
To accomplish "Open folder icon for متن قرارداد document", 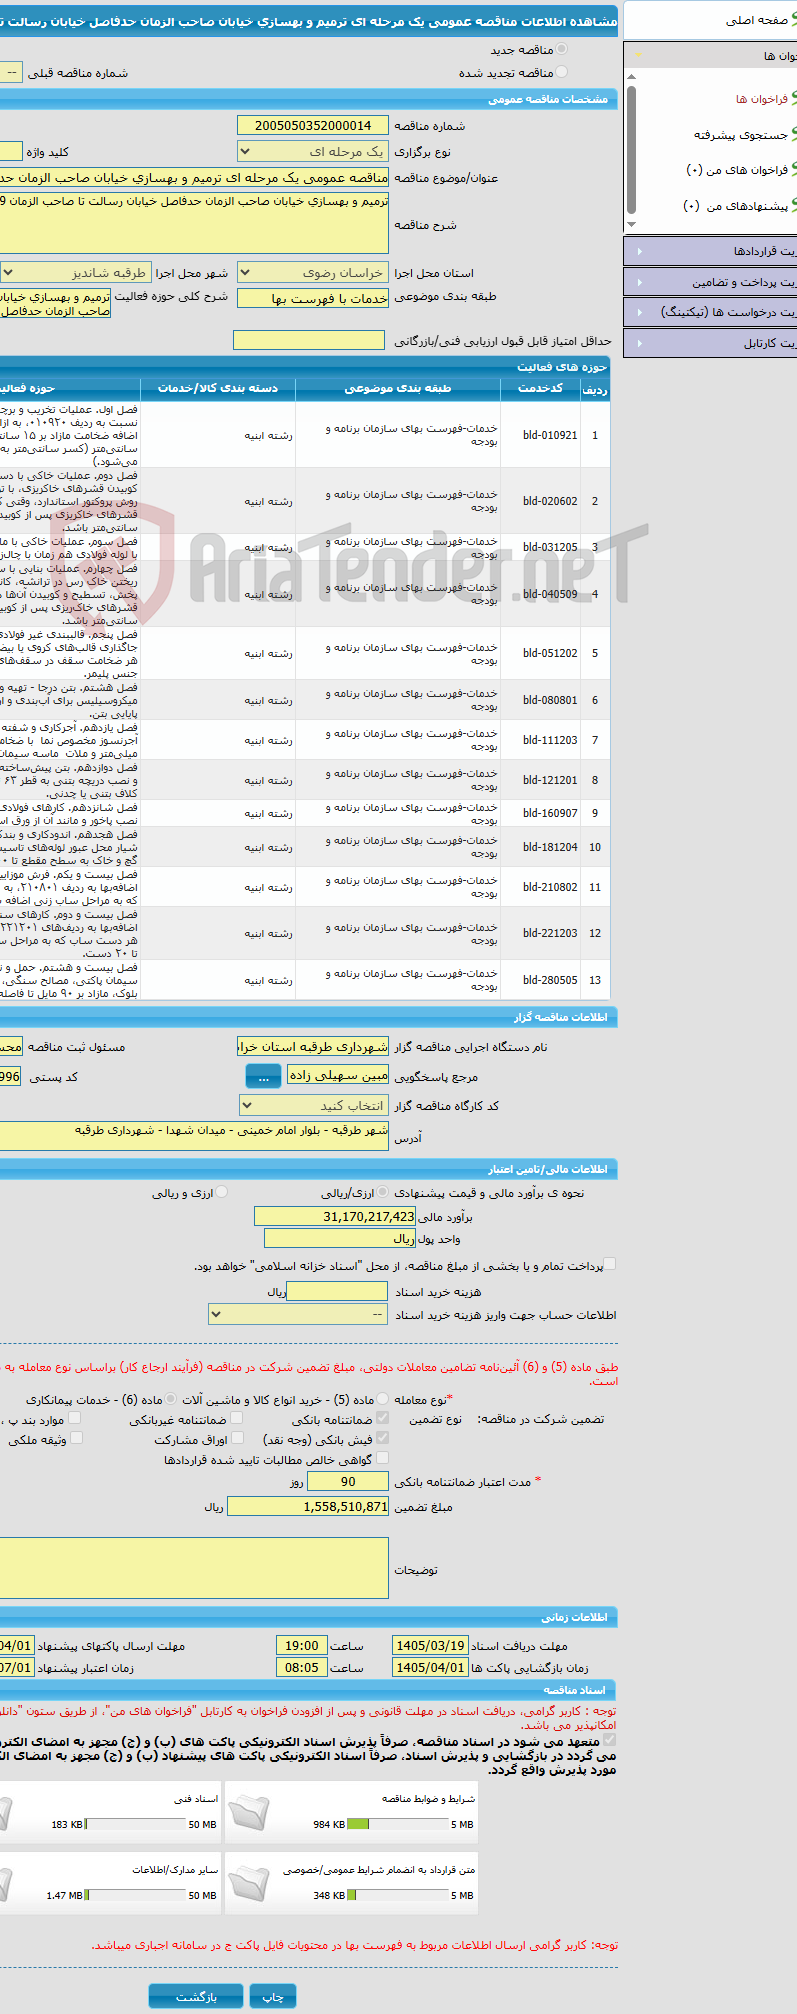I will pos(249,1883).
